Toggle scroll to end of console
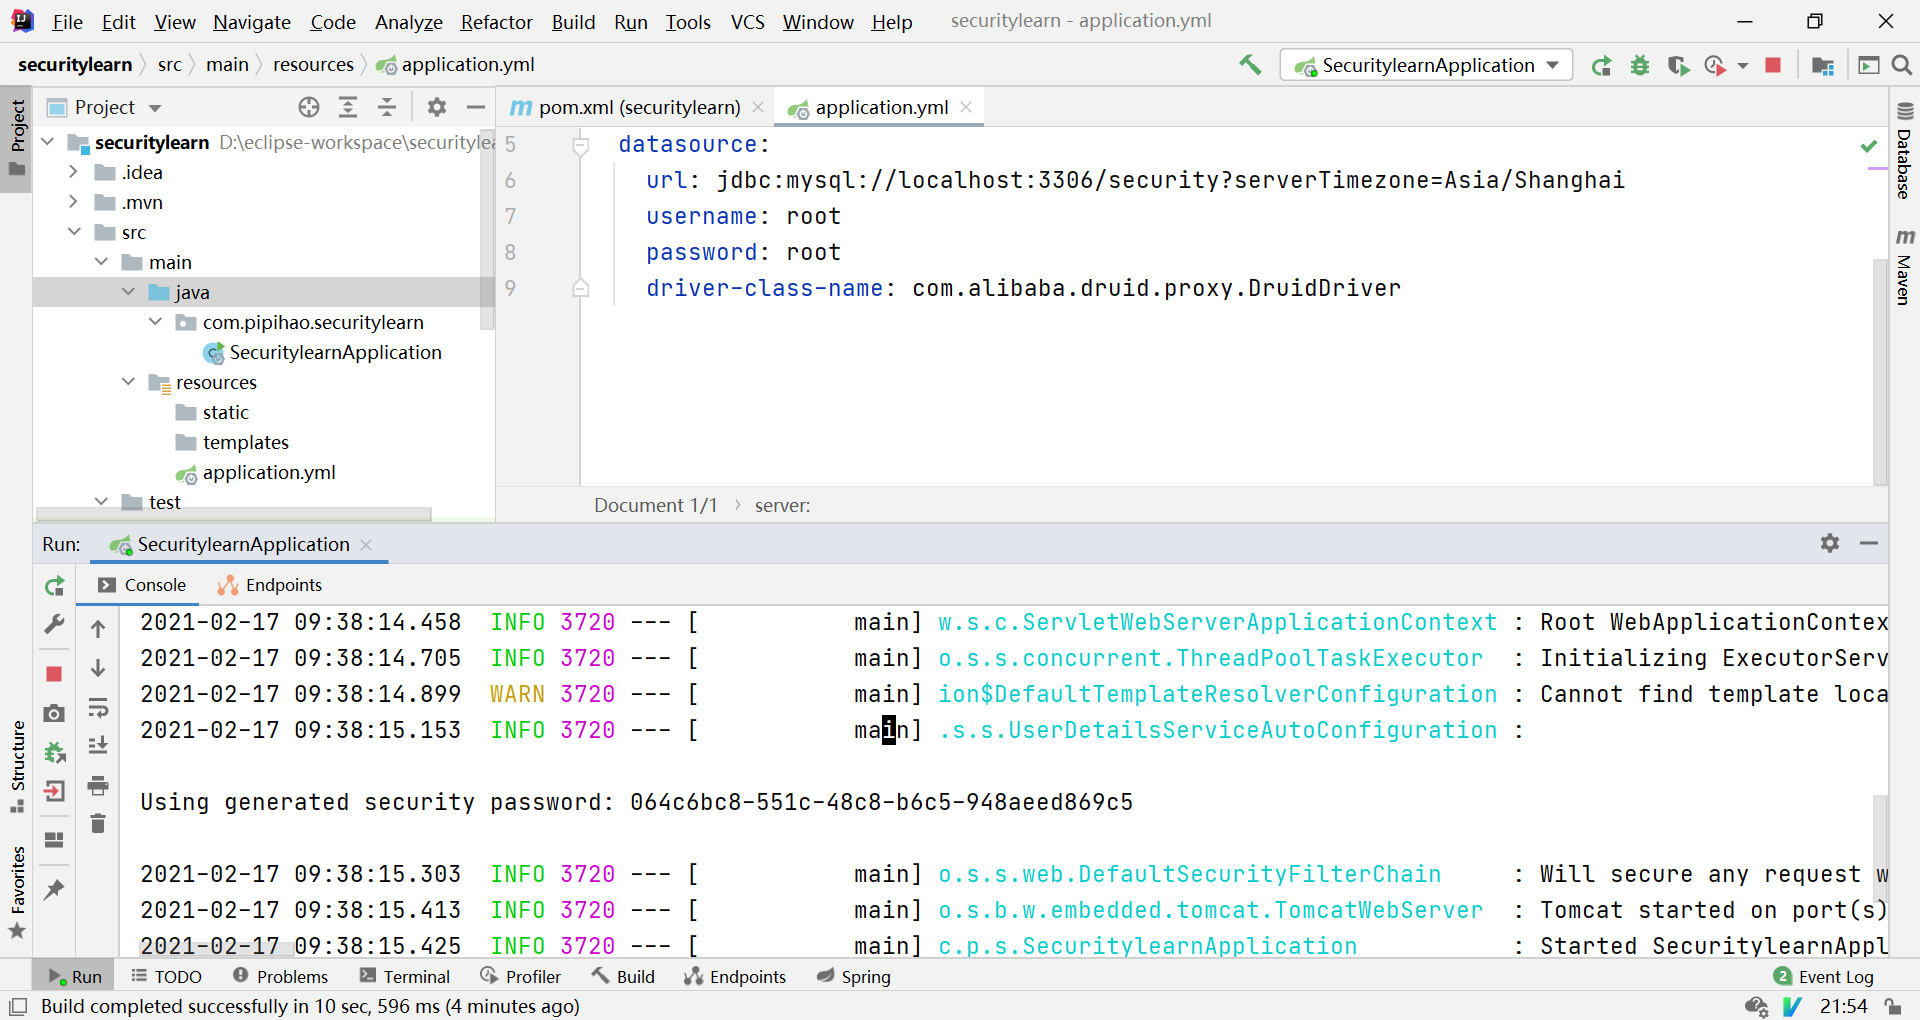The height and width of the screenshot is (1020, 1920). tap(98, 746)
